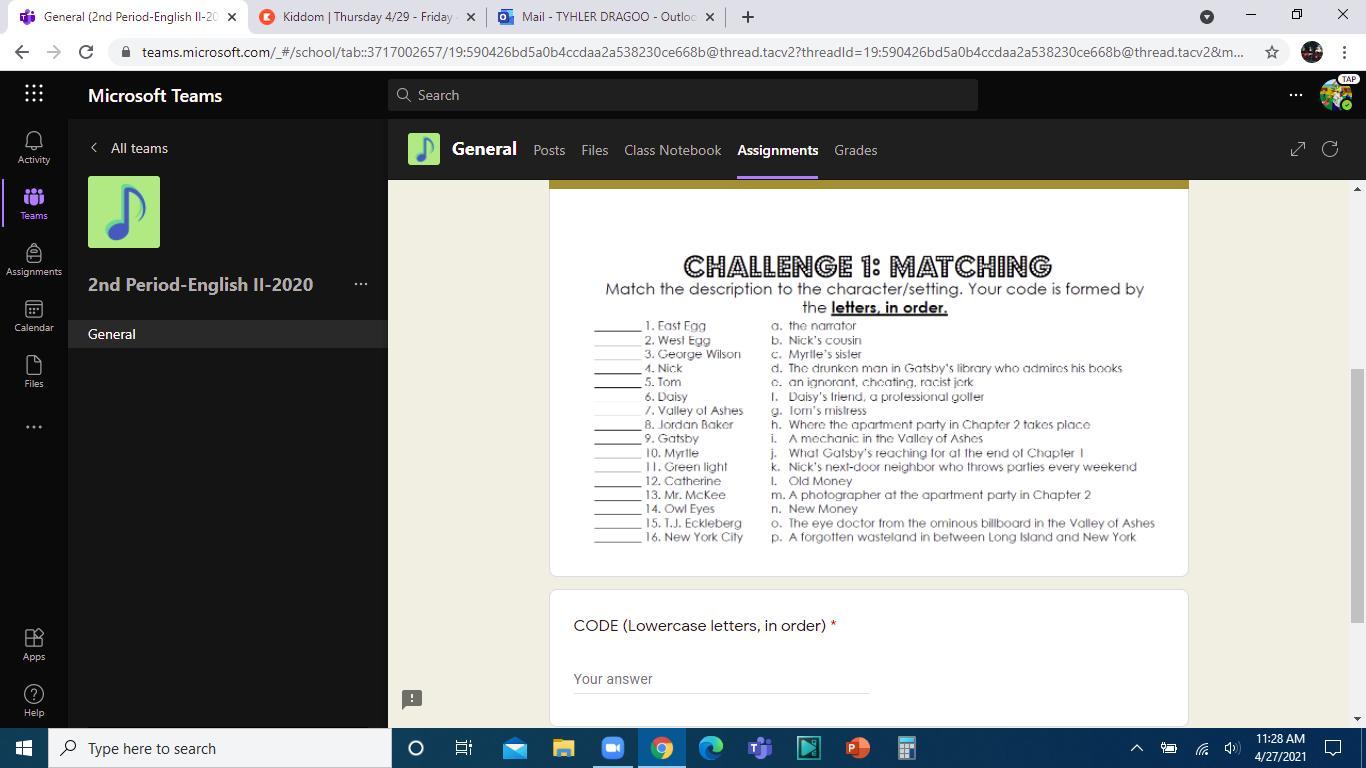The image size is (1366, 768).
Task: Select the General channel
Action: tap(228, 334)
